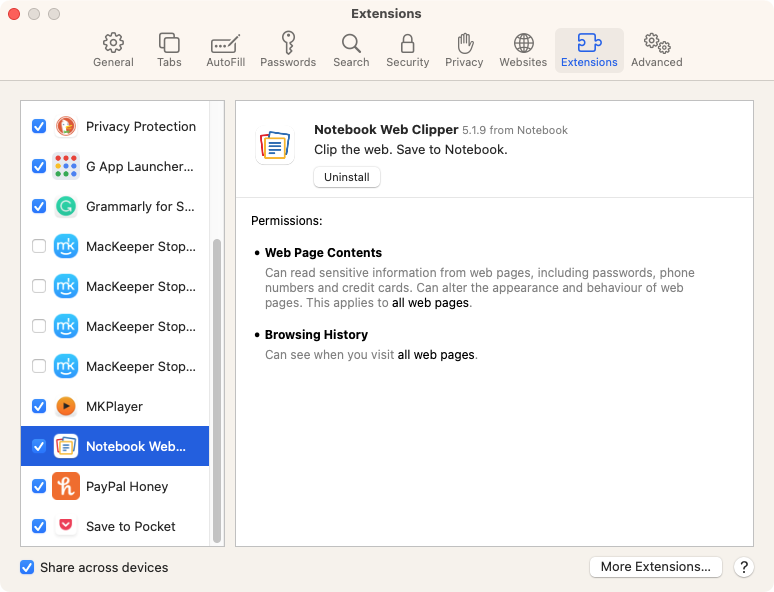Click the Grammarly green G icon
Image resolution: width=774 pixels, height=592 pixels.
tap(66, 206)
